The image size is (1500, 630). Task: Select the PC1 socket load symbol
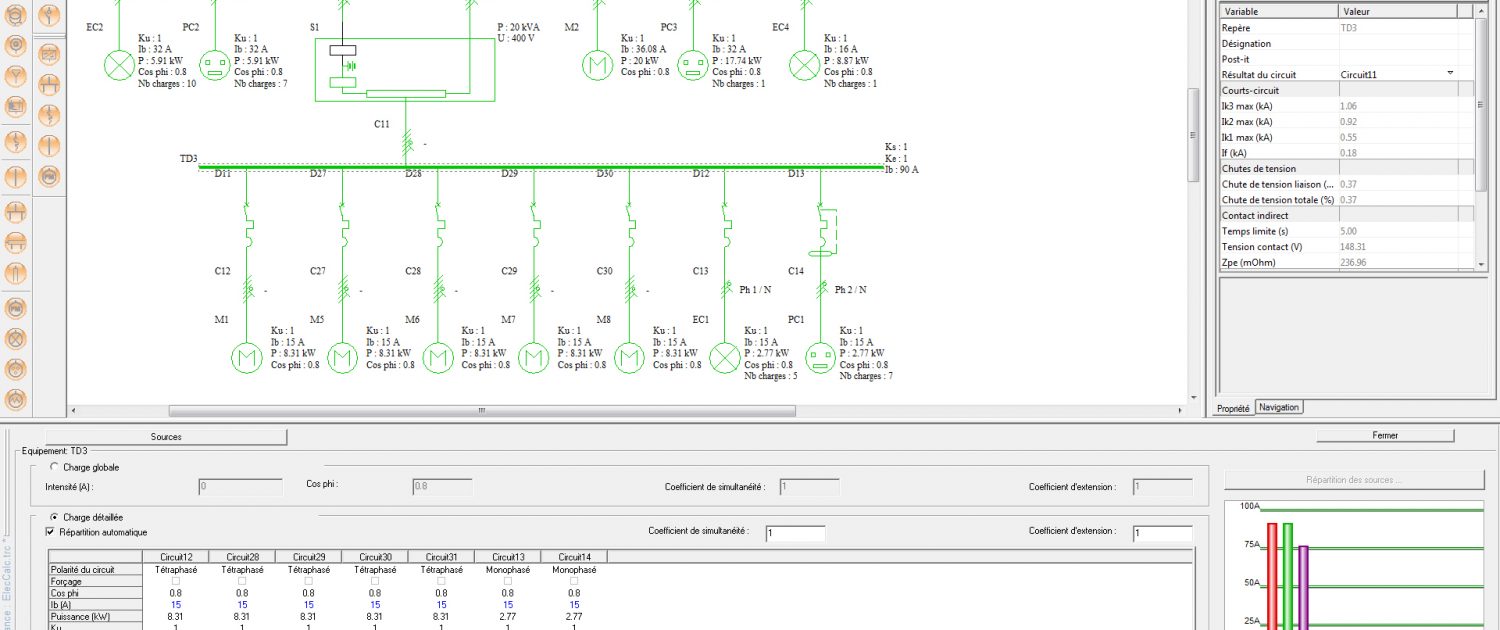click(820, 358)
